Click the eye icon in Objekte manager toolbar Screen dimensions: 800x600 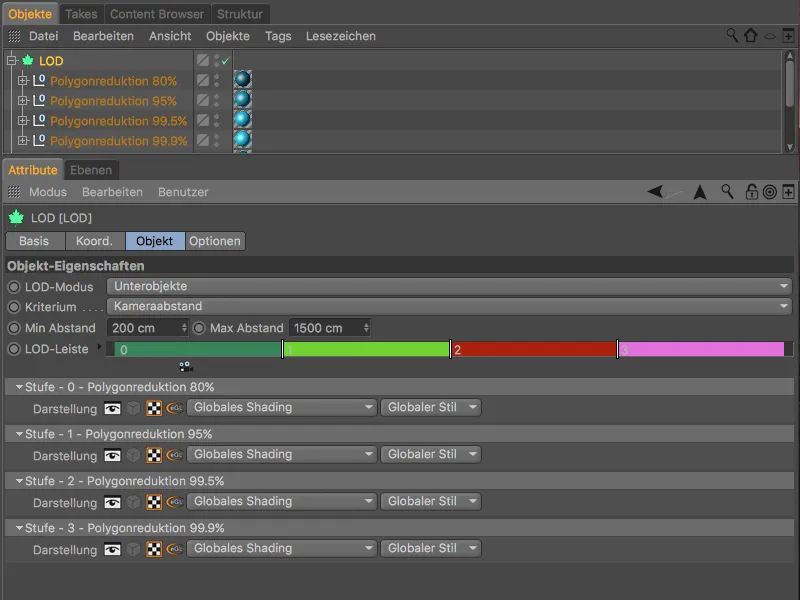pos(769,36)
